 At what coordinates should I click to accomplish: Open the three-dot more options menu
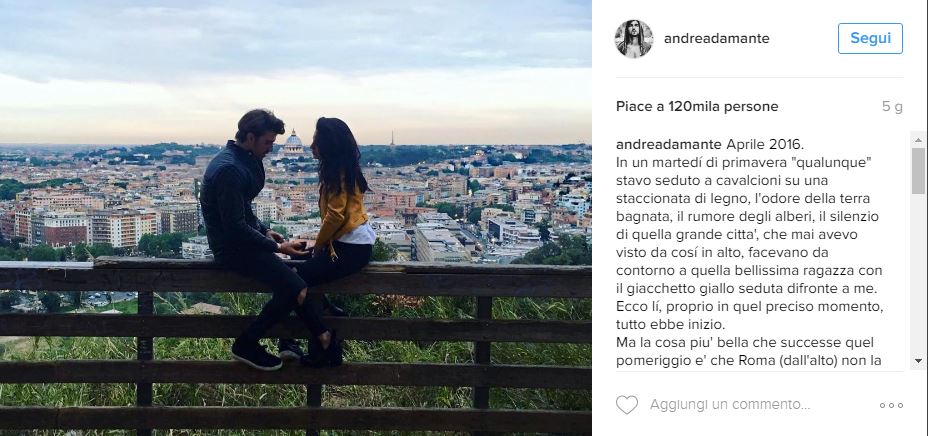pyautogui.click(x=891, y=405)
